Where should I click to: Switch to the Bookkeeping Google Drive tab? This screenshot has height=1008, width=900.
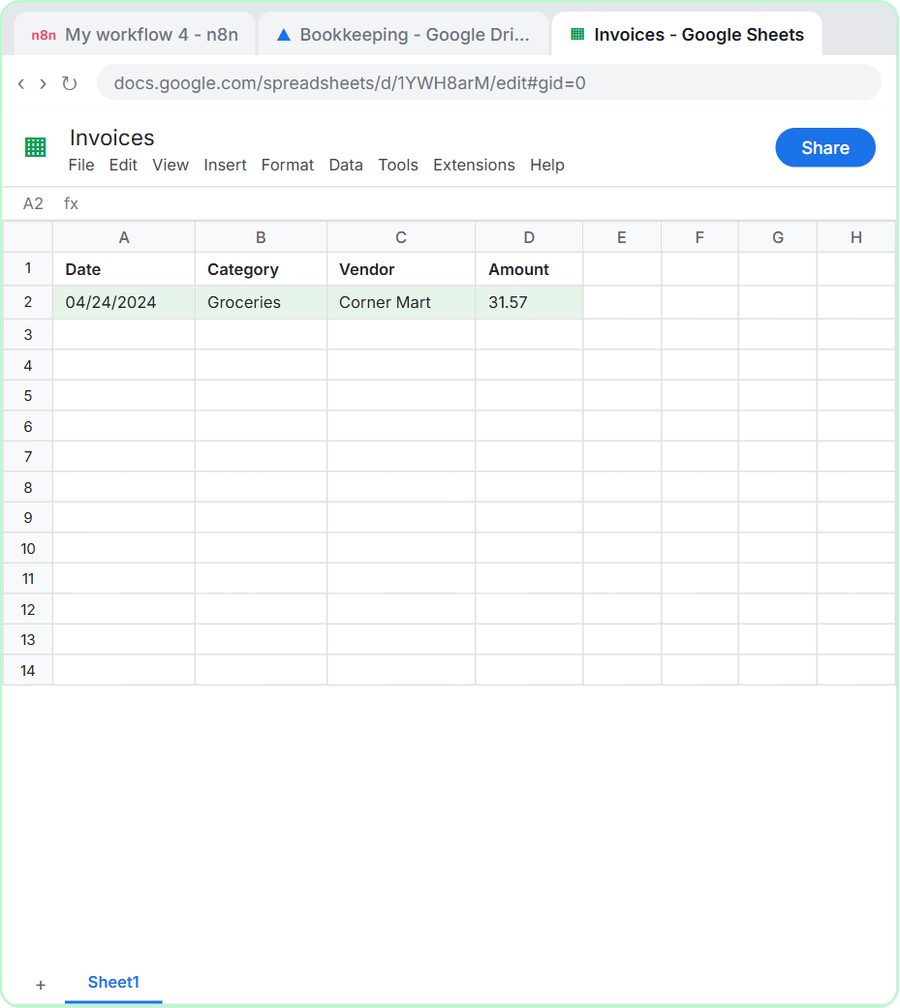[403, 35]
